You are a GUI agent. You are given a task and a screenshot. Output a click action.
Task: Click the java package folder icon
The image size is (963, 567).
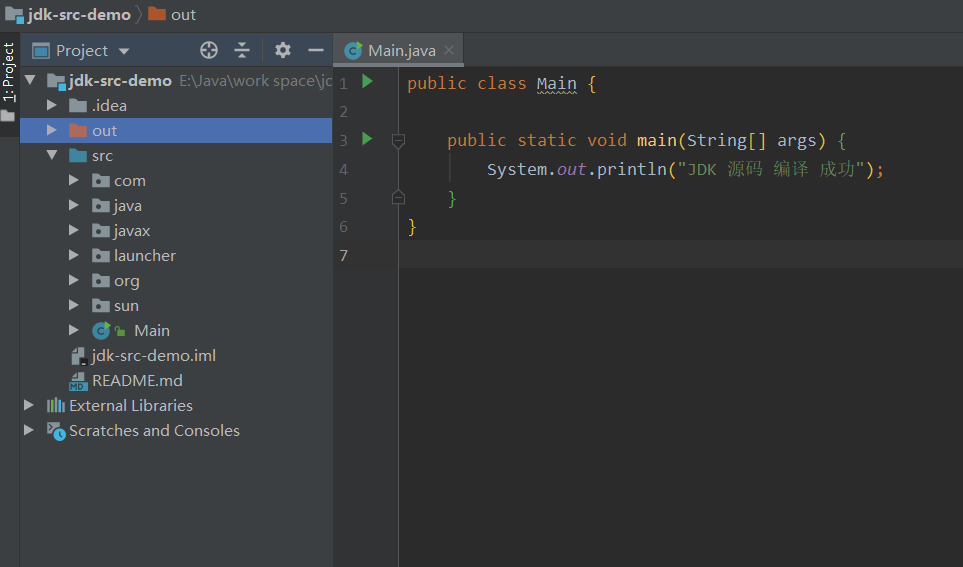tap(101, 205)
